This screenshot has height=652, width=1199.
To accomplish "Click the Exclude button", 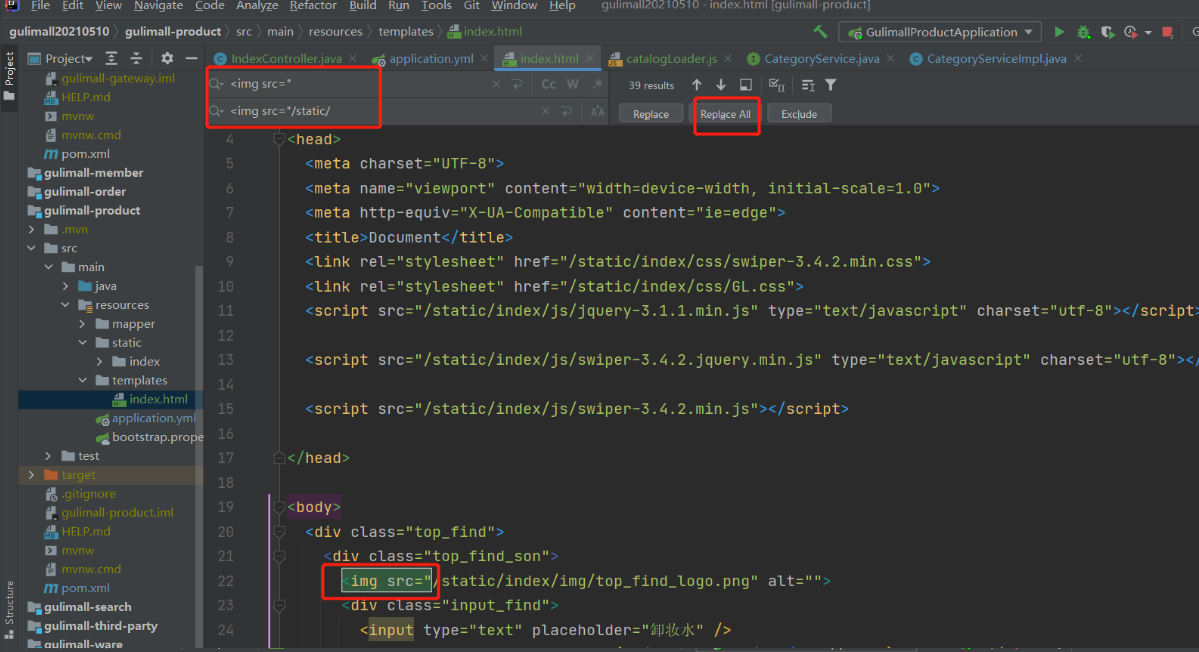I will click(x=799, y=114).
